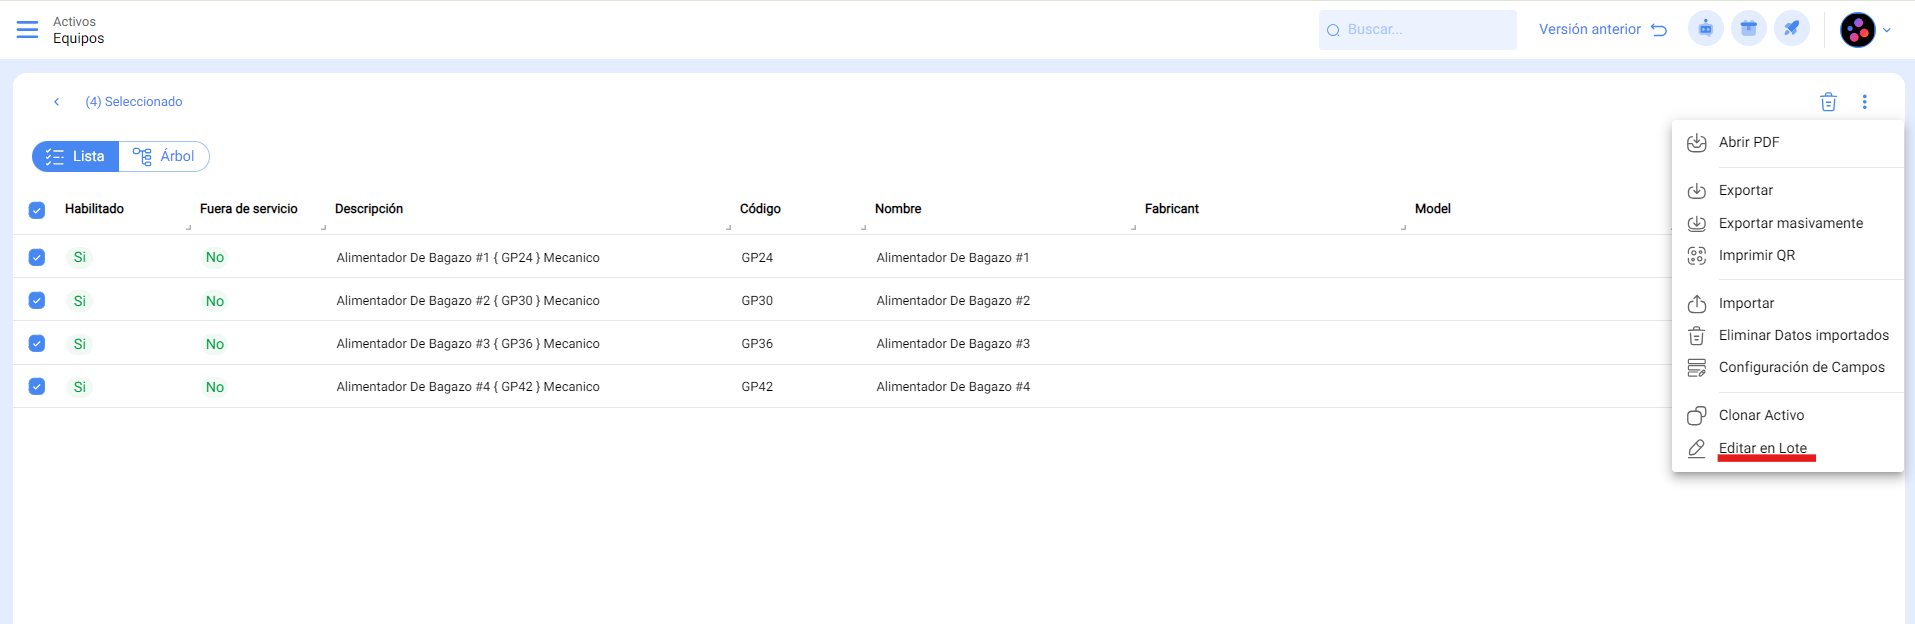Toggle the select-all header checkbox
1915x624 pixels.
tap(37, 210)
